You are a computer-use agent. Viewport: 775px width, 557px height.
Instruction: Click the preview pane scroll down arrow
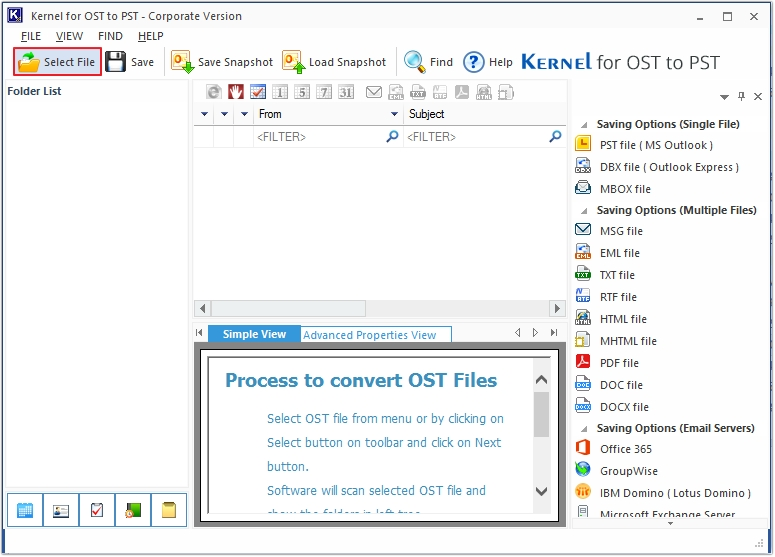(542, 491)
